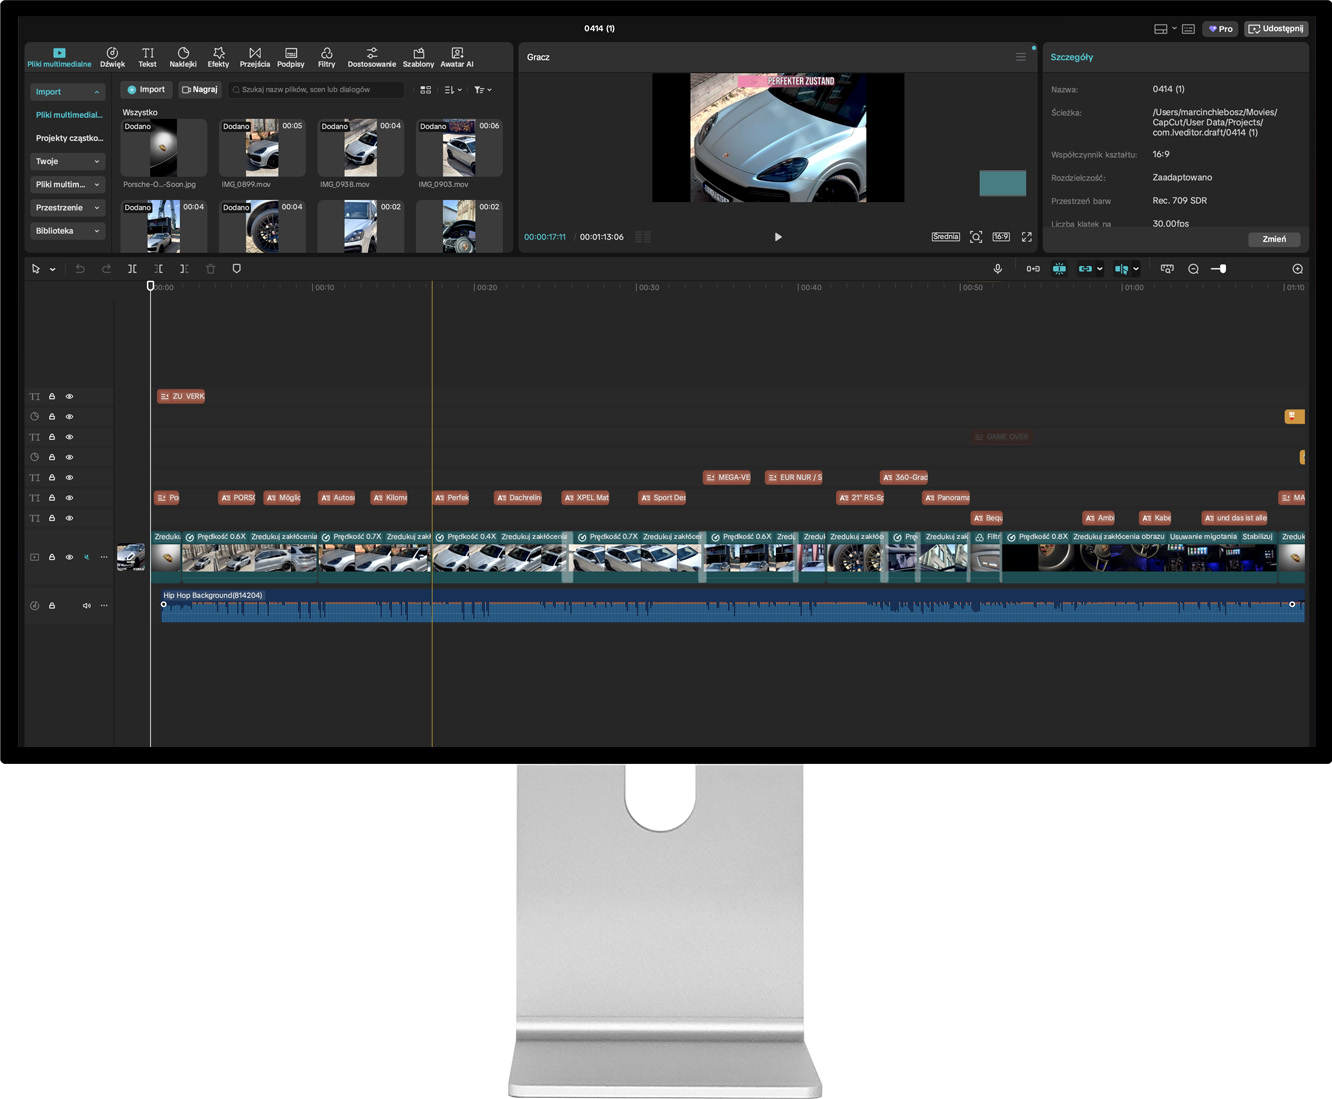
Task: Click the timeline zoom slider handle
Action: (x=1222, y=269)
